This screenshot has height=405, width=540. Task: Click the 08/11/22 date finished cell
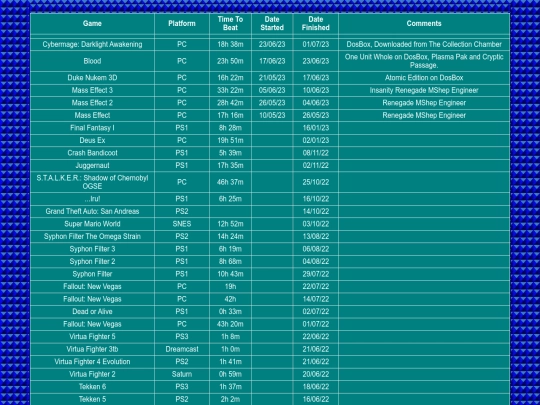click(315, 153)
